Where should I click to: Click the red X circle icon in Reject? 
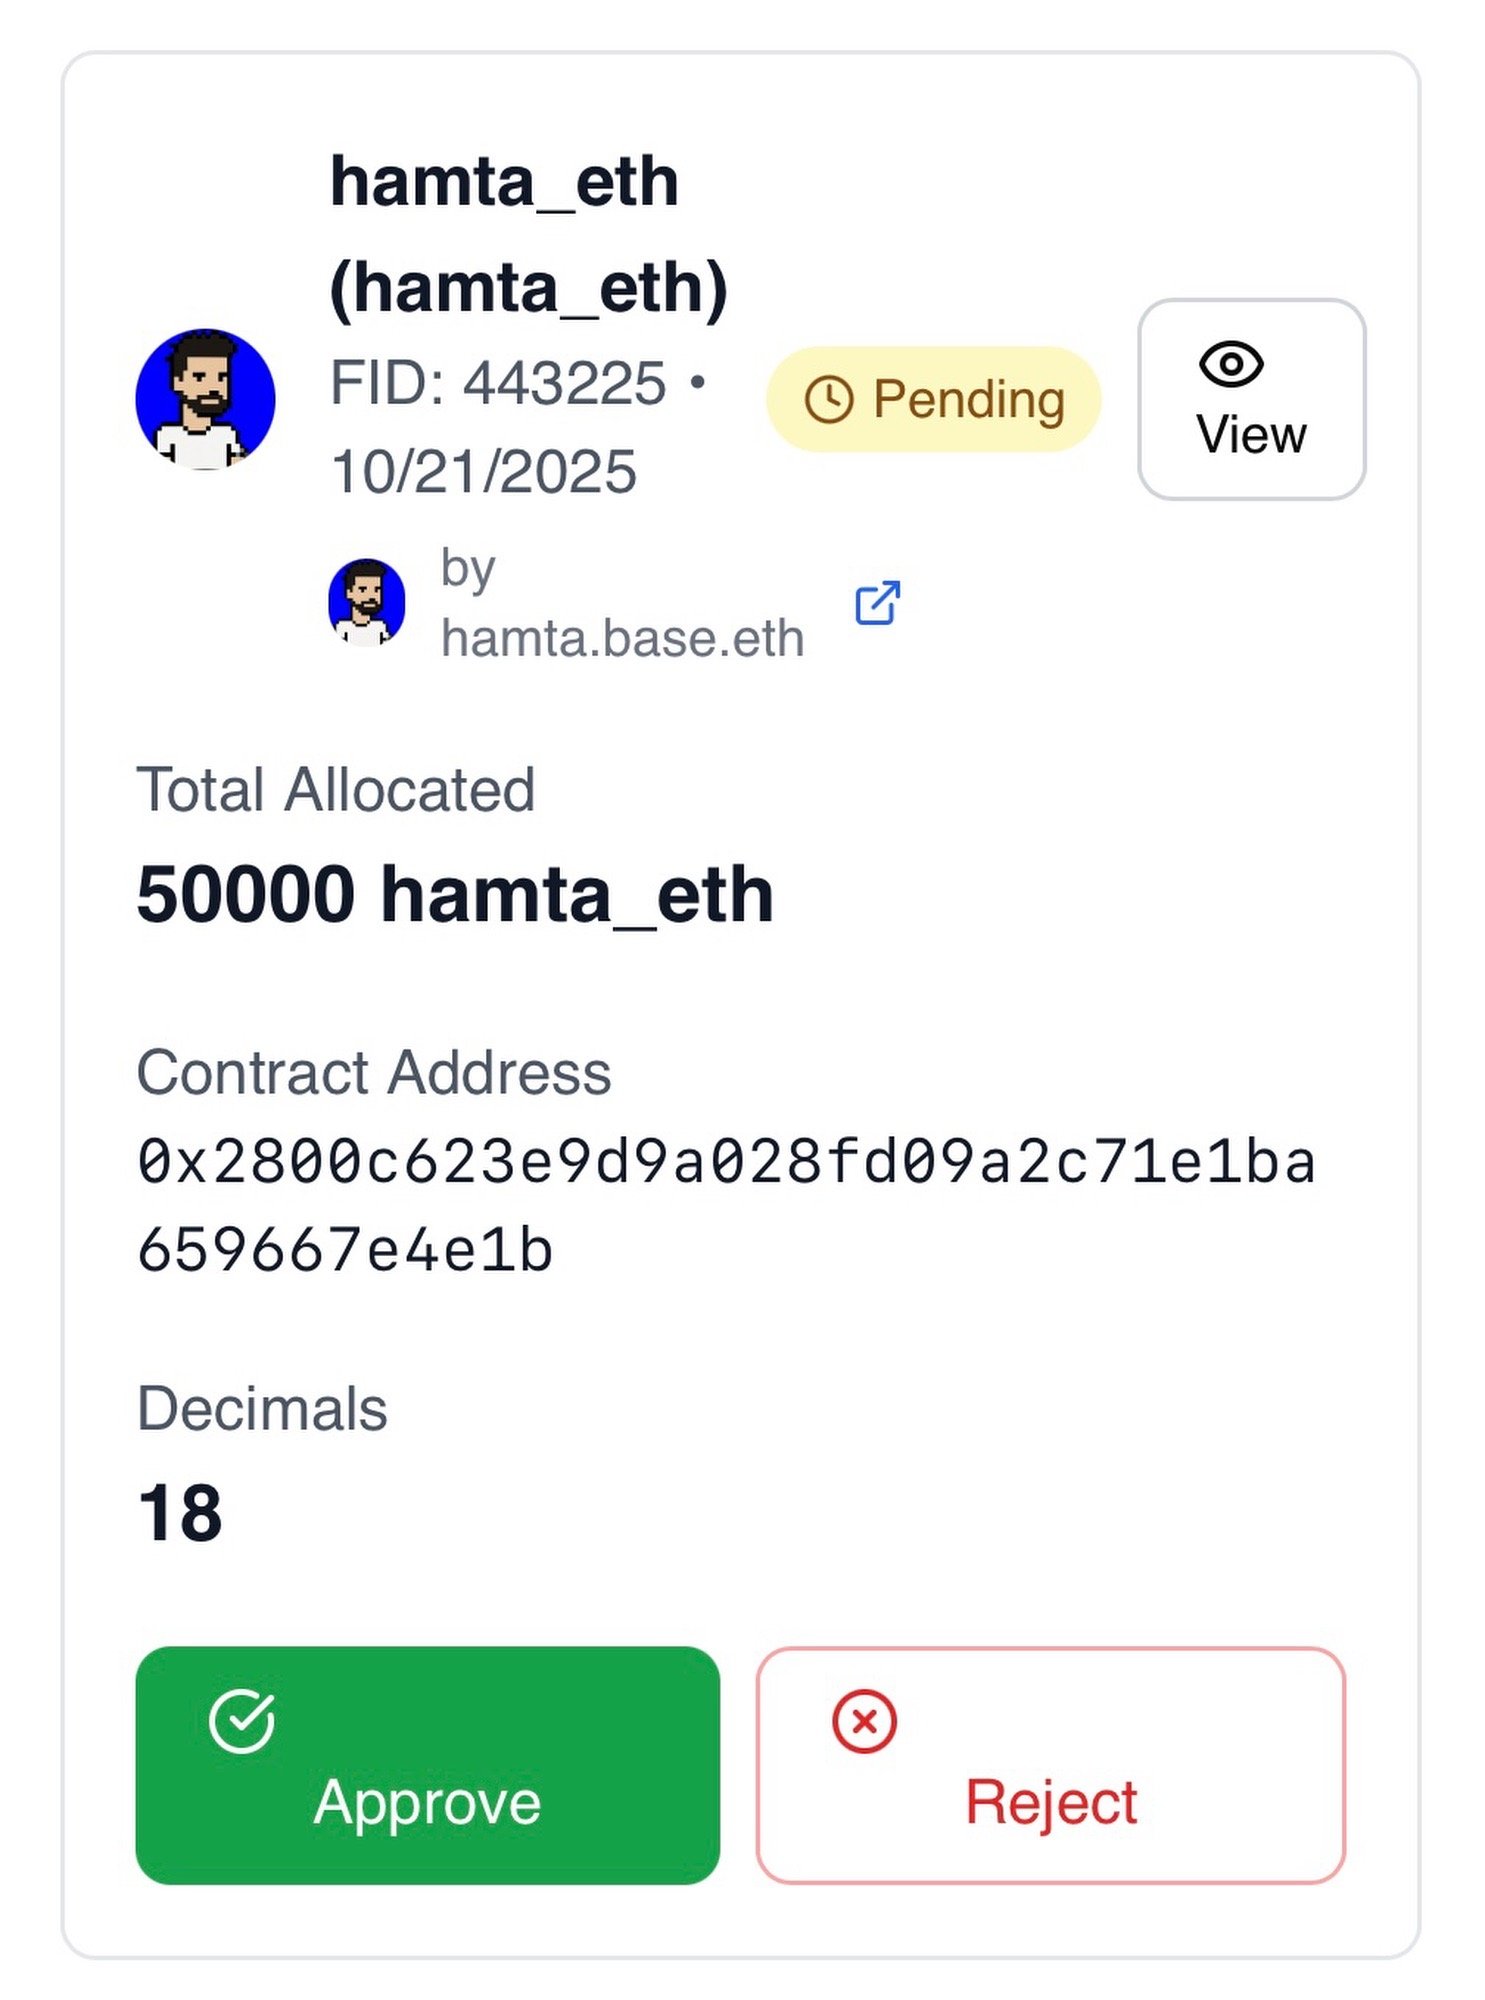click(x=864, y=1721)
